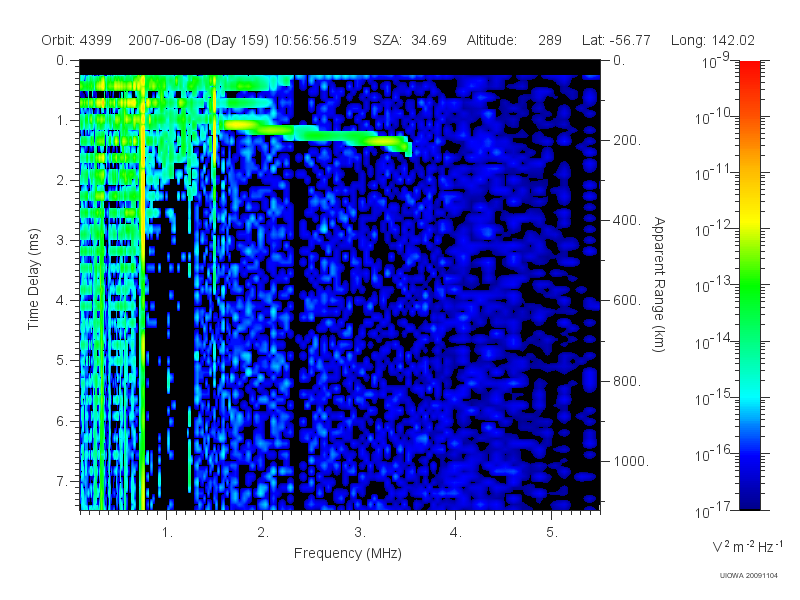This screenshot has width=800, height=600.
Task: Click the '400.' apparent range tick label
Action: pyautogui.click(x=627, y=220)
